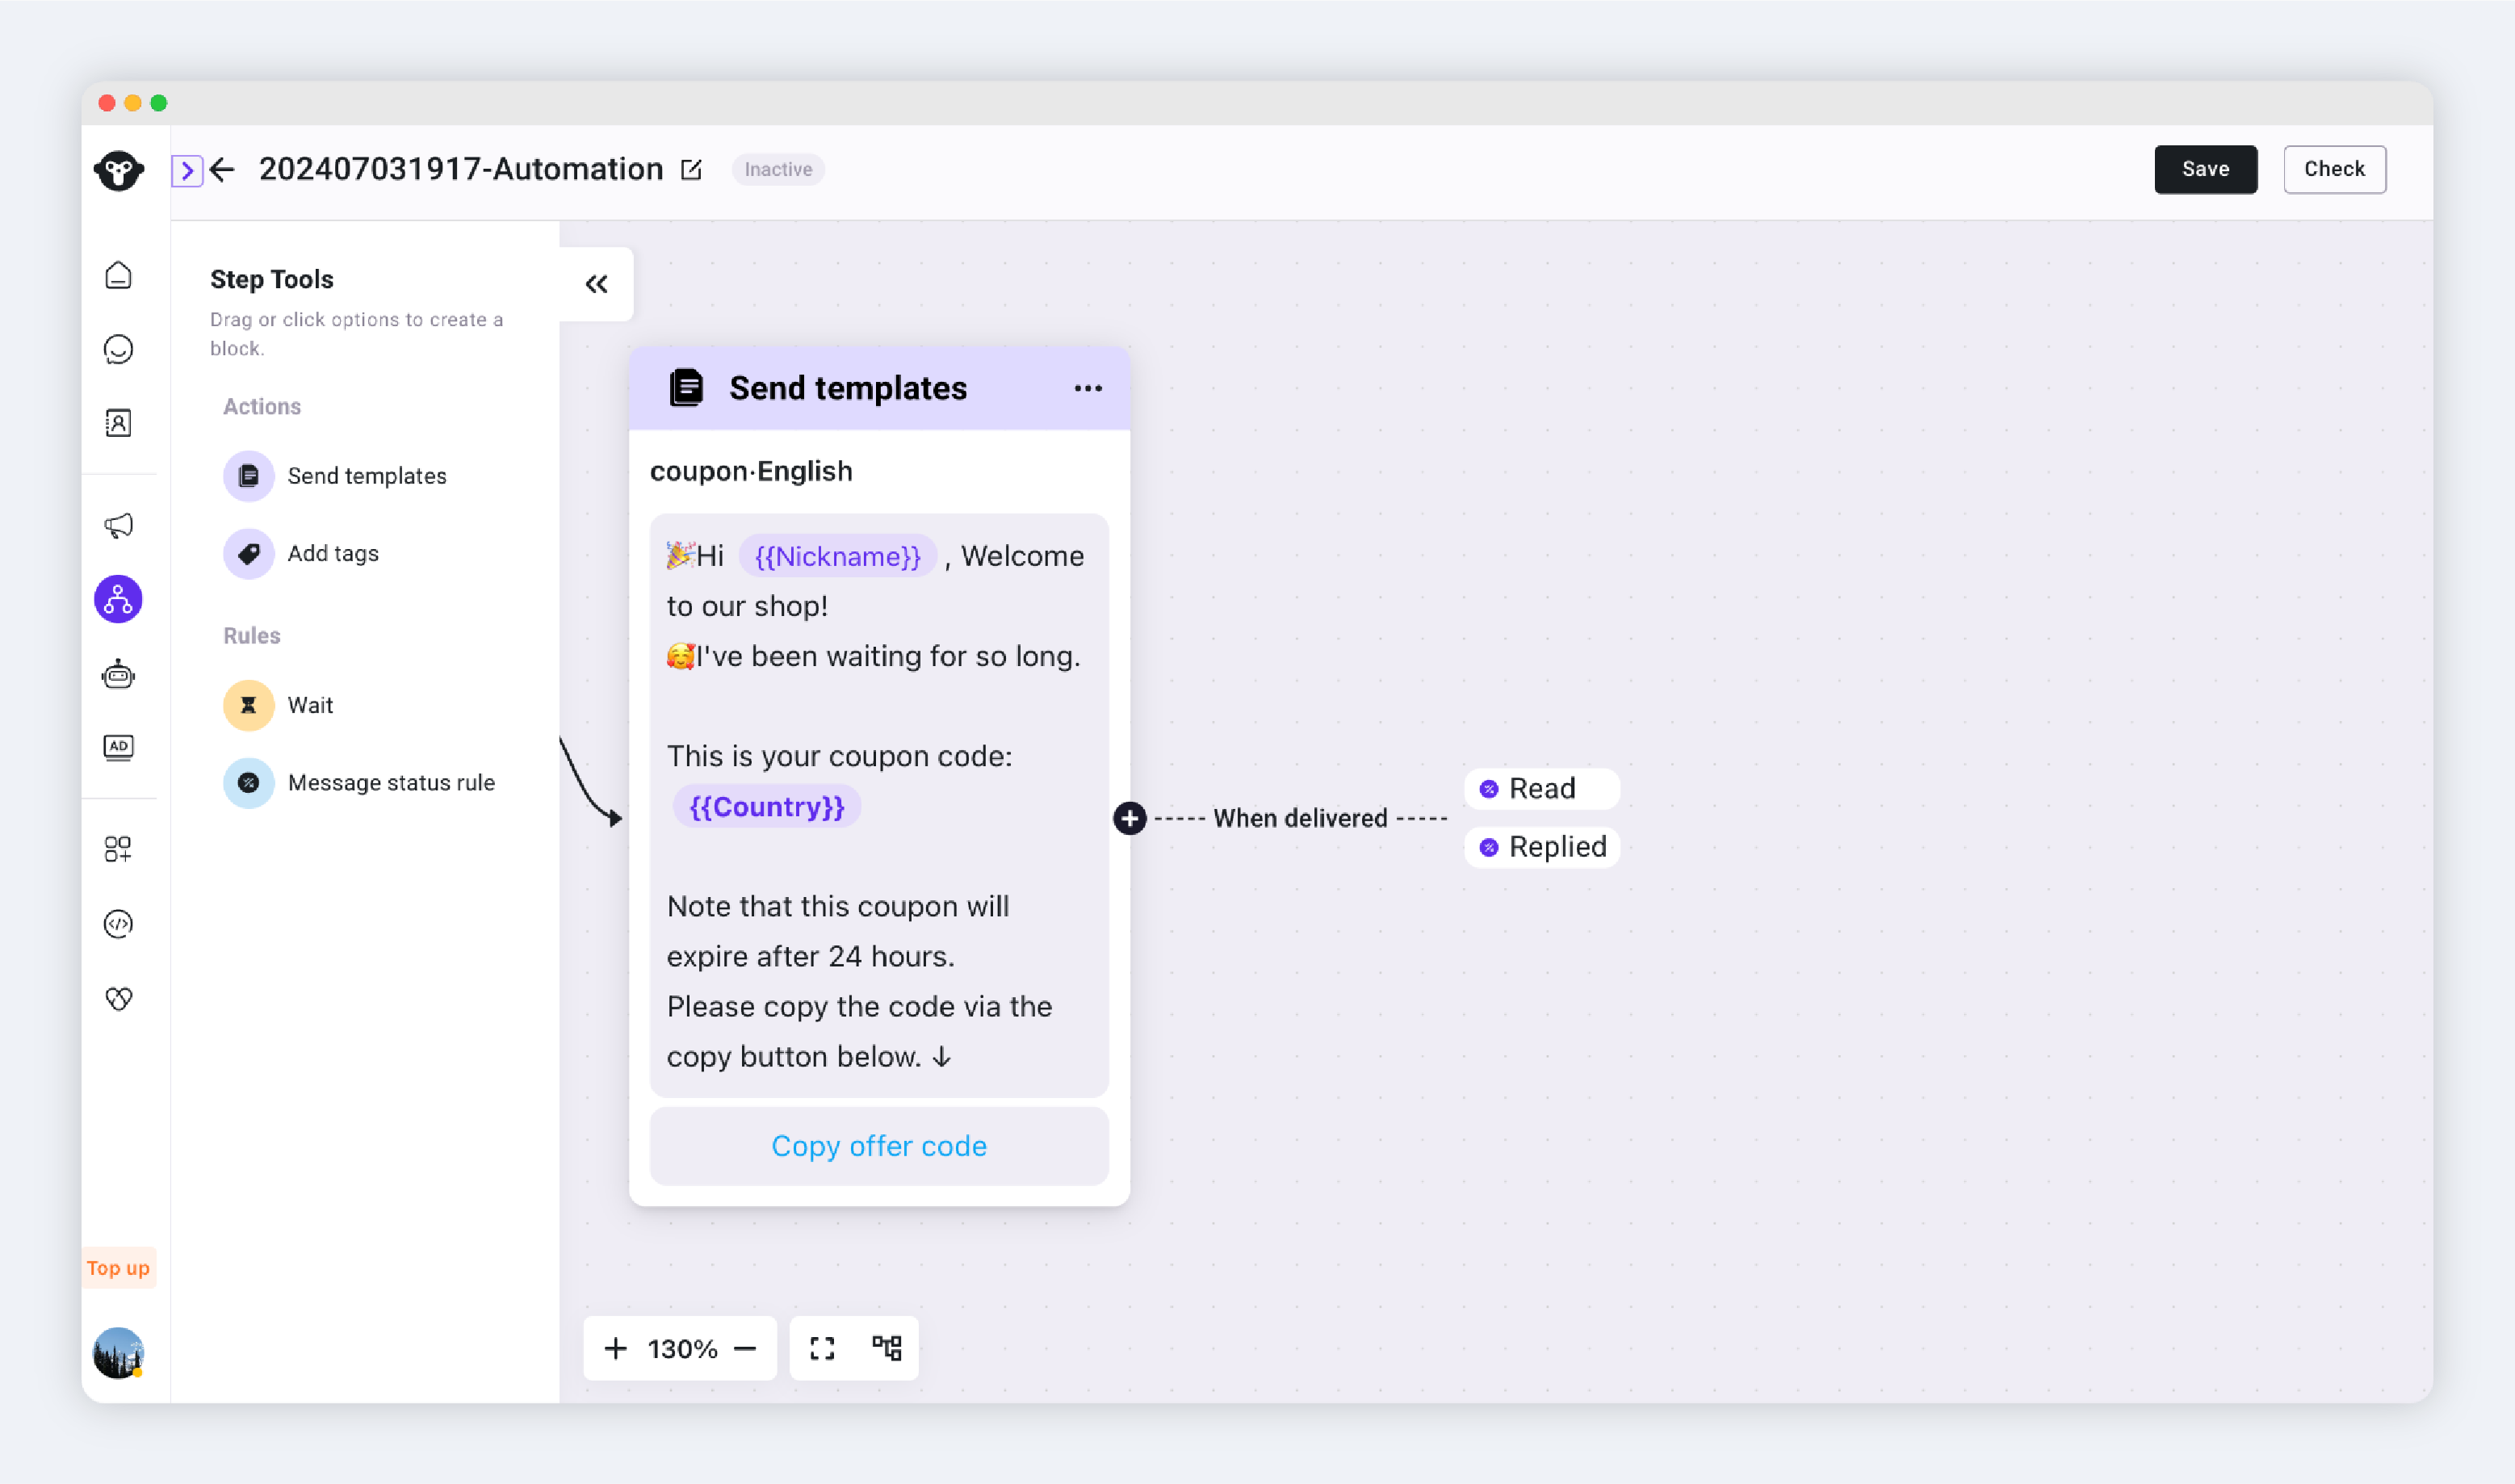The width and height of the screenshot is (2515, 1484).
Task: Open the chat inbox sidebar icon
Action: coord(118,349)
